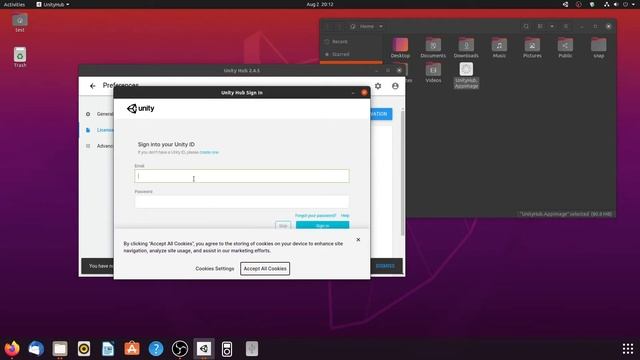This screenshot has width=640, height=360.
Task: Click Accept All Cookies button
Action: coord(265,269)
